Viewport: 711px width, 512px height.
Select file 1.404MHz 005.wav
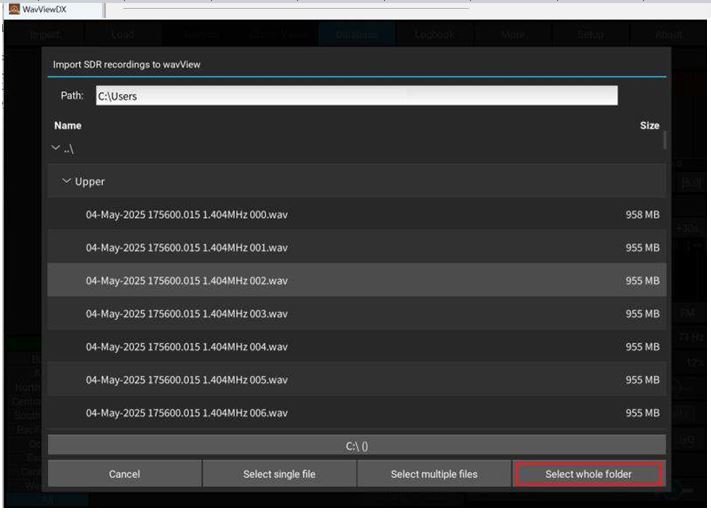pos(187,380)
